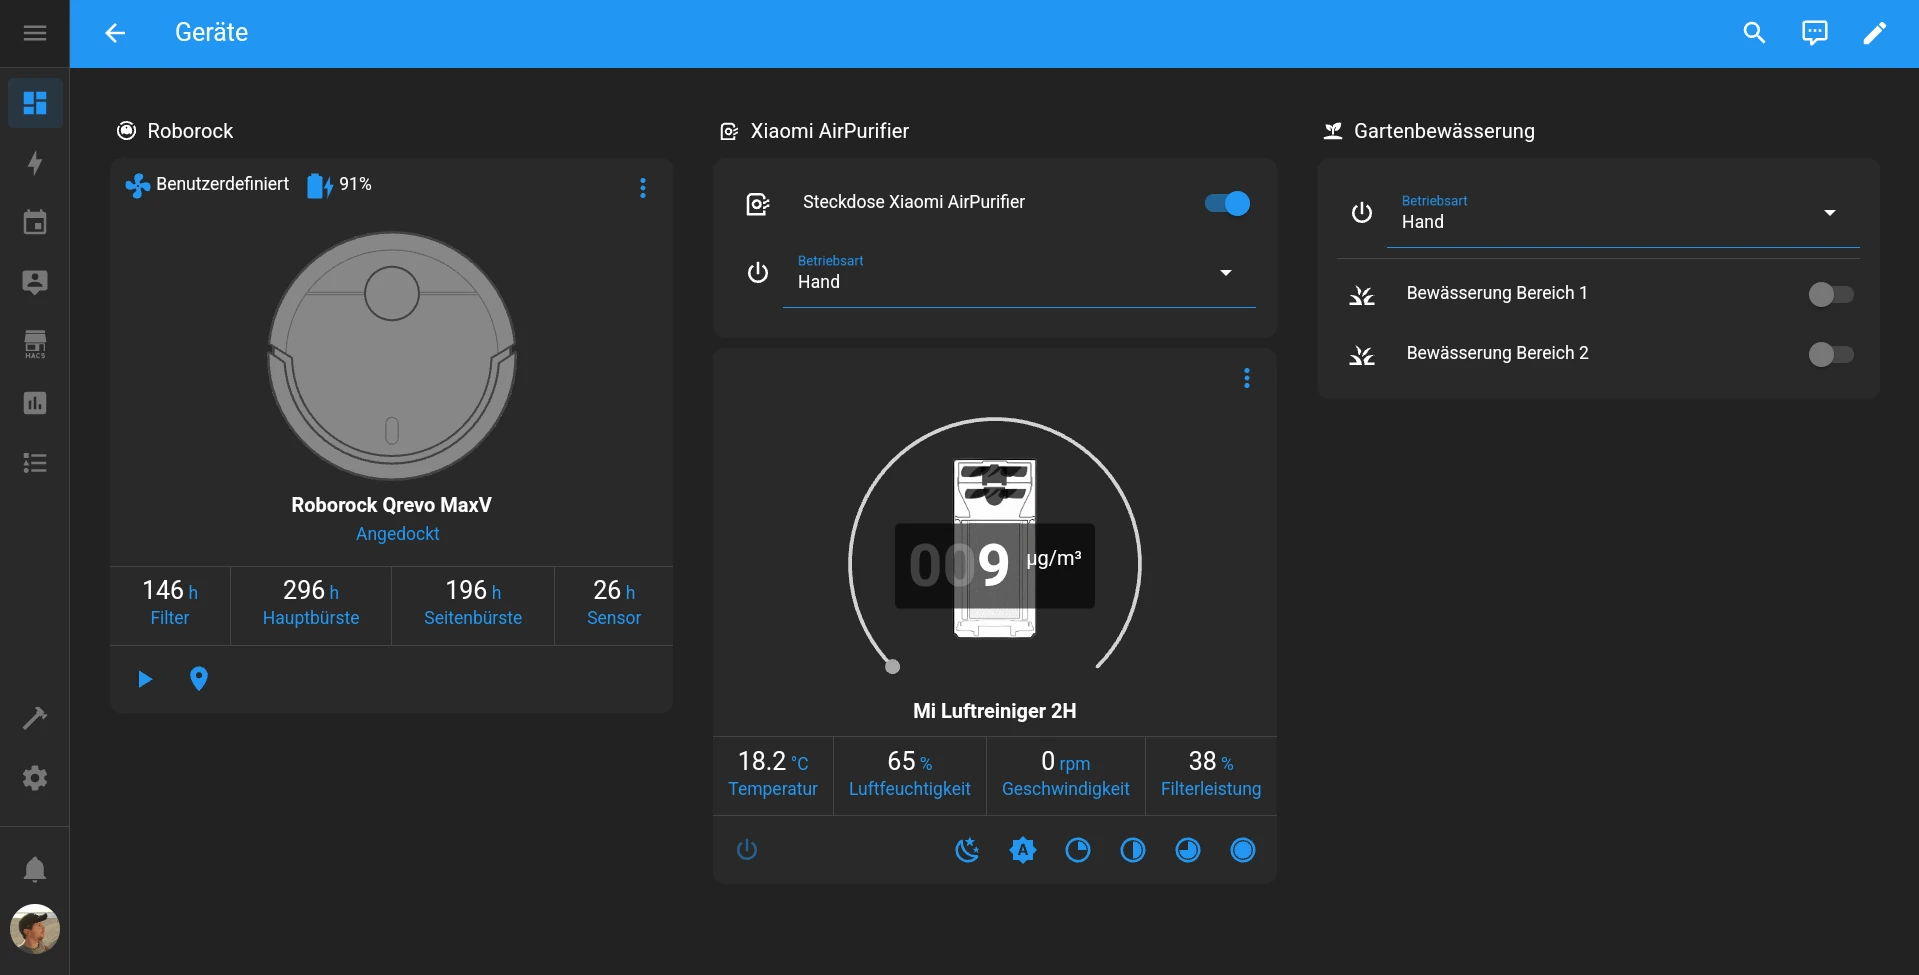The width and height of the screenshot is (1919, 975).
Task: Open the hamburger sidebar menu
Action: (x=35, y=33)
